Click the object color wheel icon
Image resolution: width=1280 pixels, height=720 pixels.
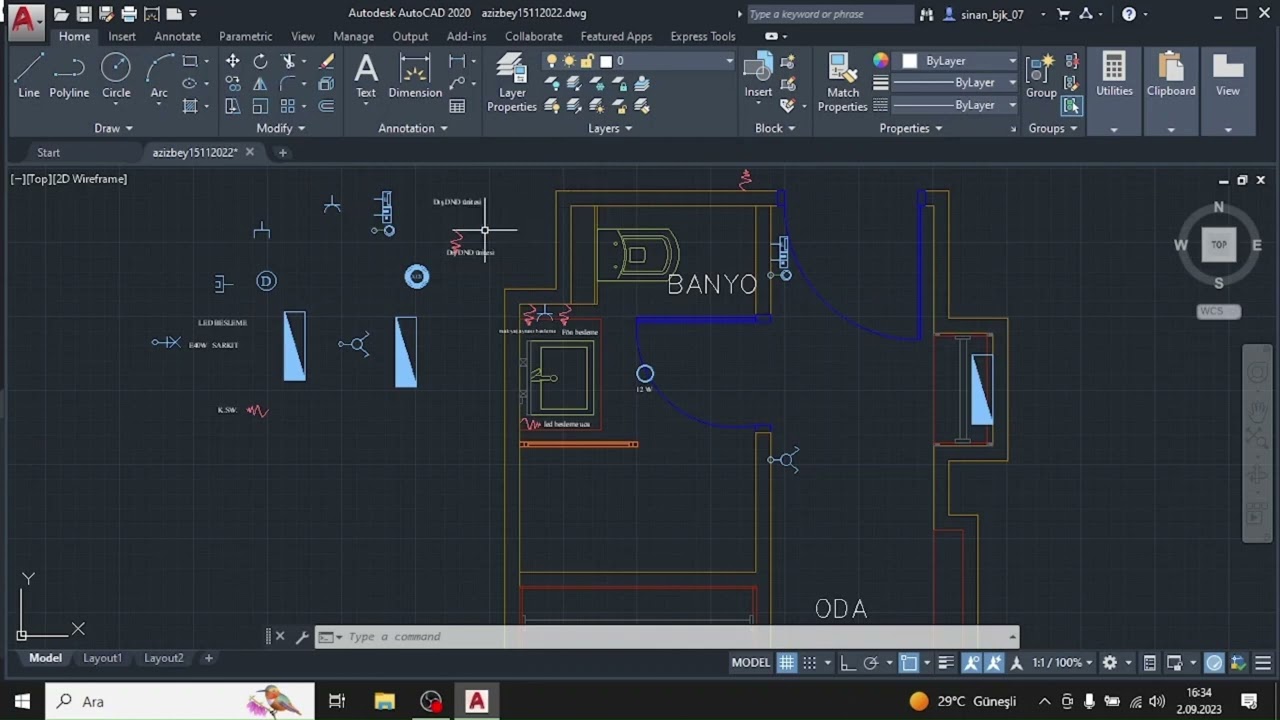coord(880,61)
